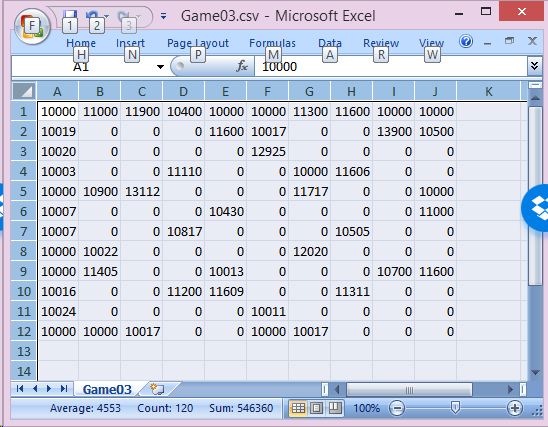548x427 pixels.
Task: Click previous sheet navigation arrow
Action: coord(35,389)
